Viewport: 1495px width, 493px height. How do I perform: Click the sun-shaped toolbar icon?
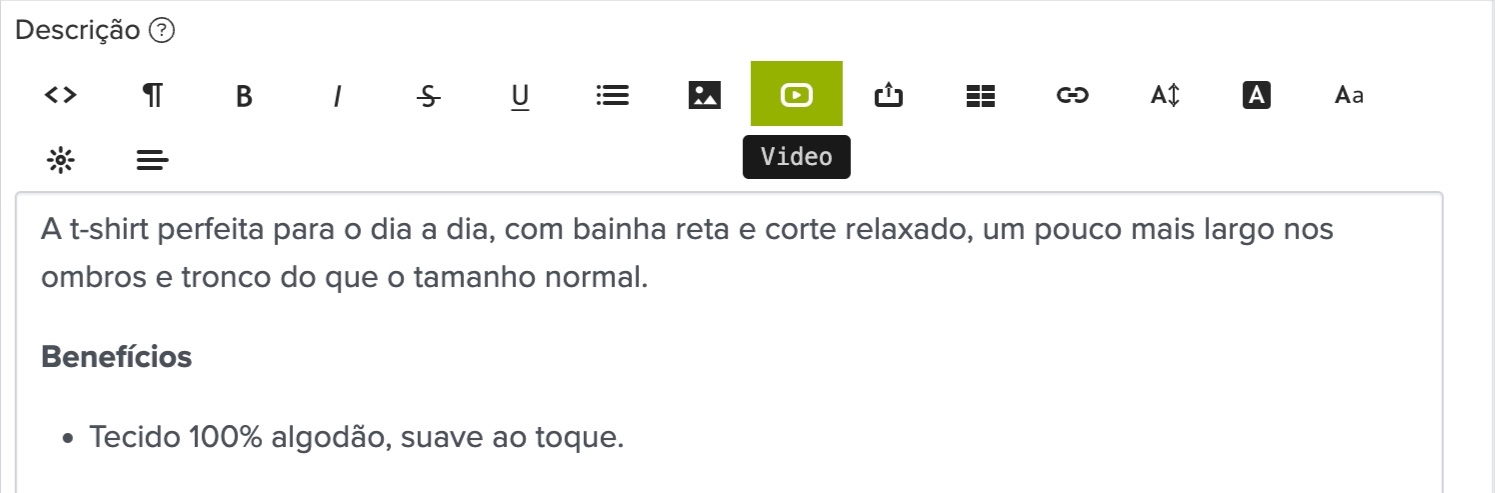point(61,159)
